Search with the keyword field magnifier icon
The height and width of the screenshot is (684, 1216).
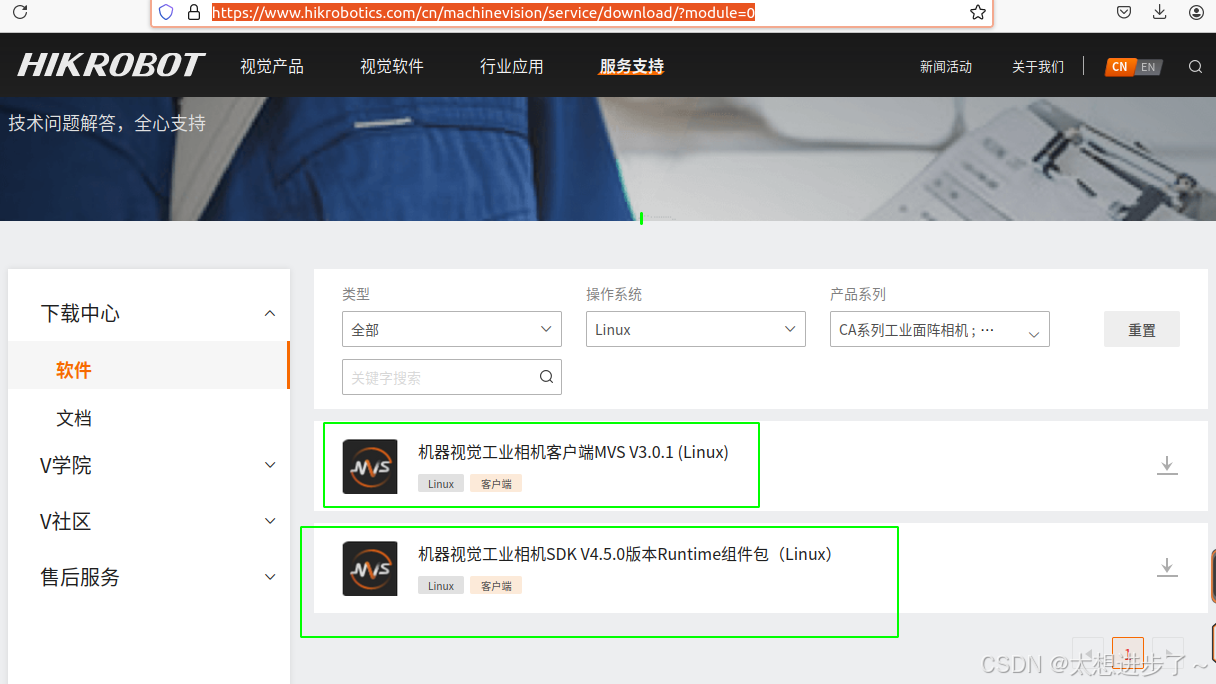546,377
